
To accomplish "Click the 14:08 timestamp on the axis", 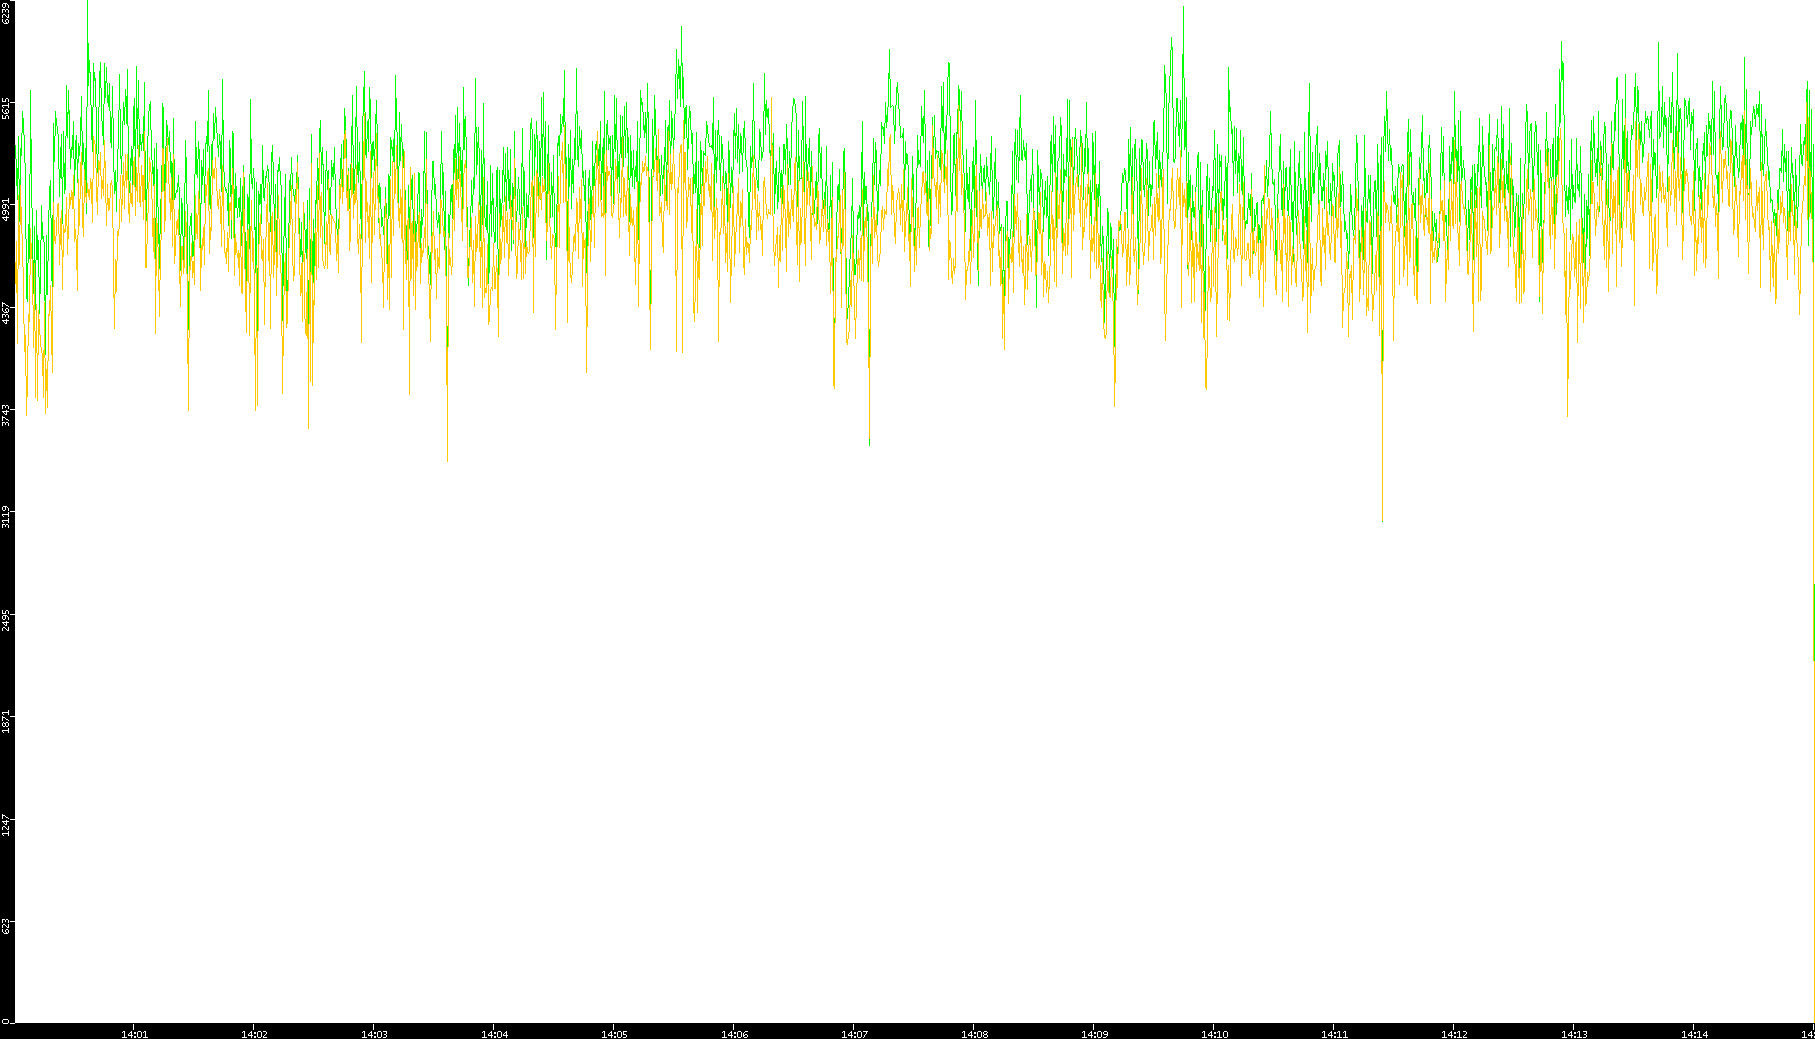I will tap(974, 1034).
